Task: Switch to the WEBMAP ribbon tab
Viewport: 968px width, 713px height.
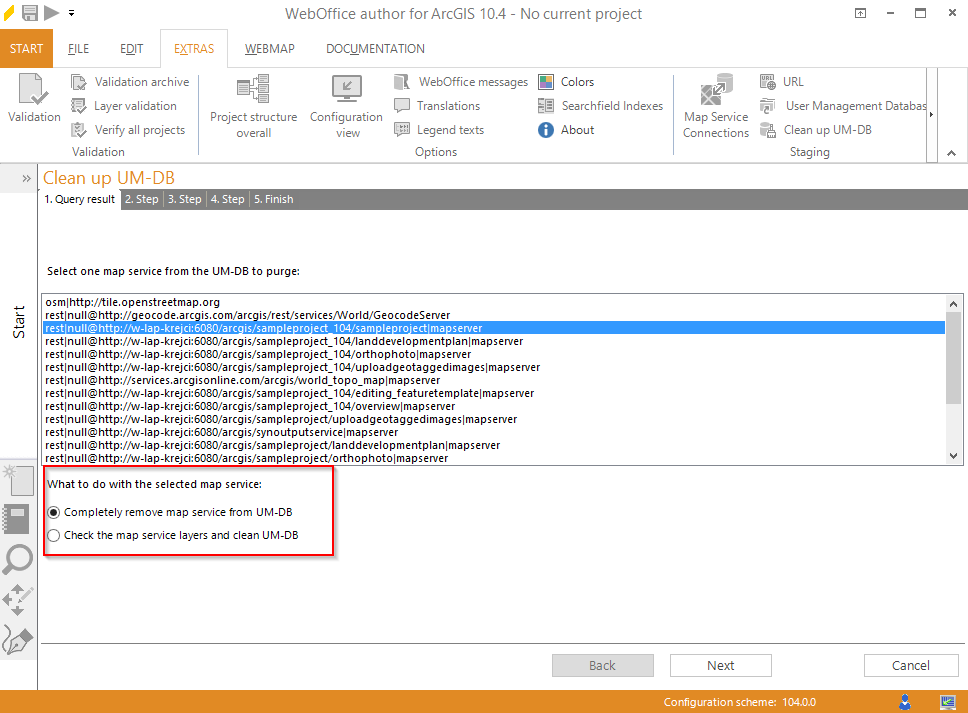Action: coord(269,49)
